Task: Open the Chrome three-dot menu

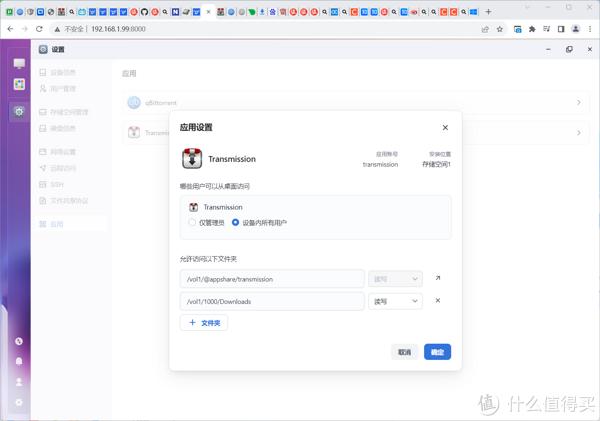Action: click(590, 29)
